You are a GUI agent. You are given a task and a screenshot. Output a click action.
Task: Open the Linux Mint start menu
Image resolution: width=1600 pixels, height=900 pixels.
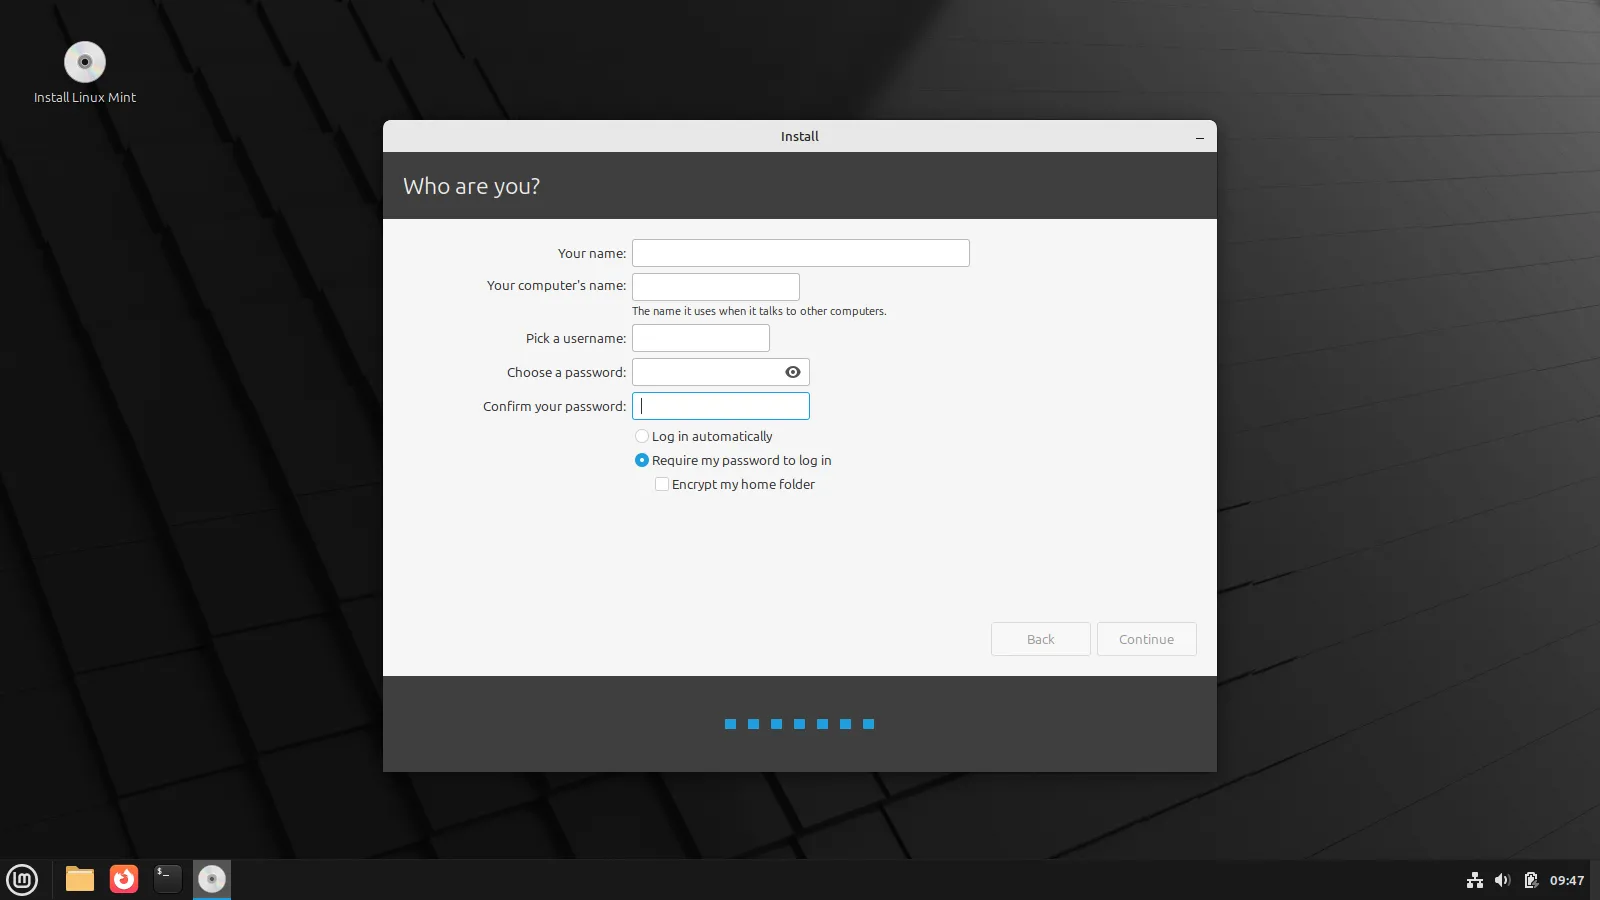(22, 880)
